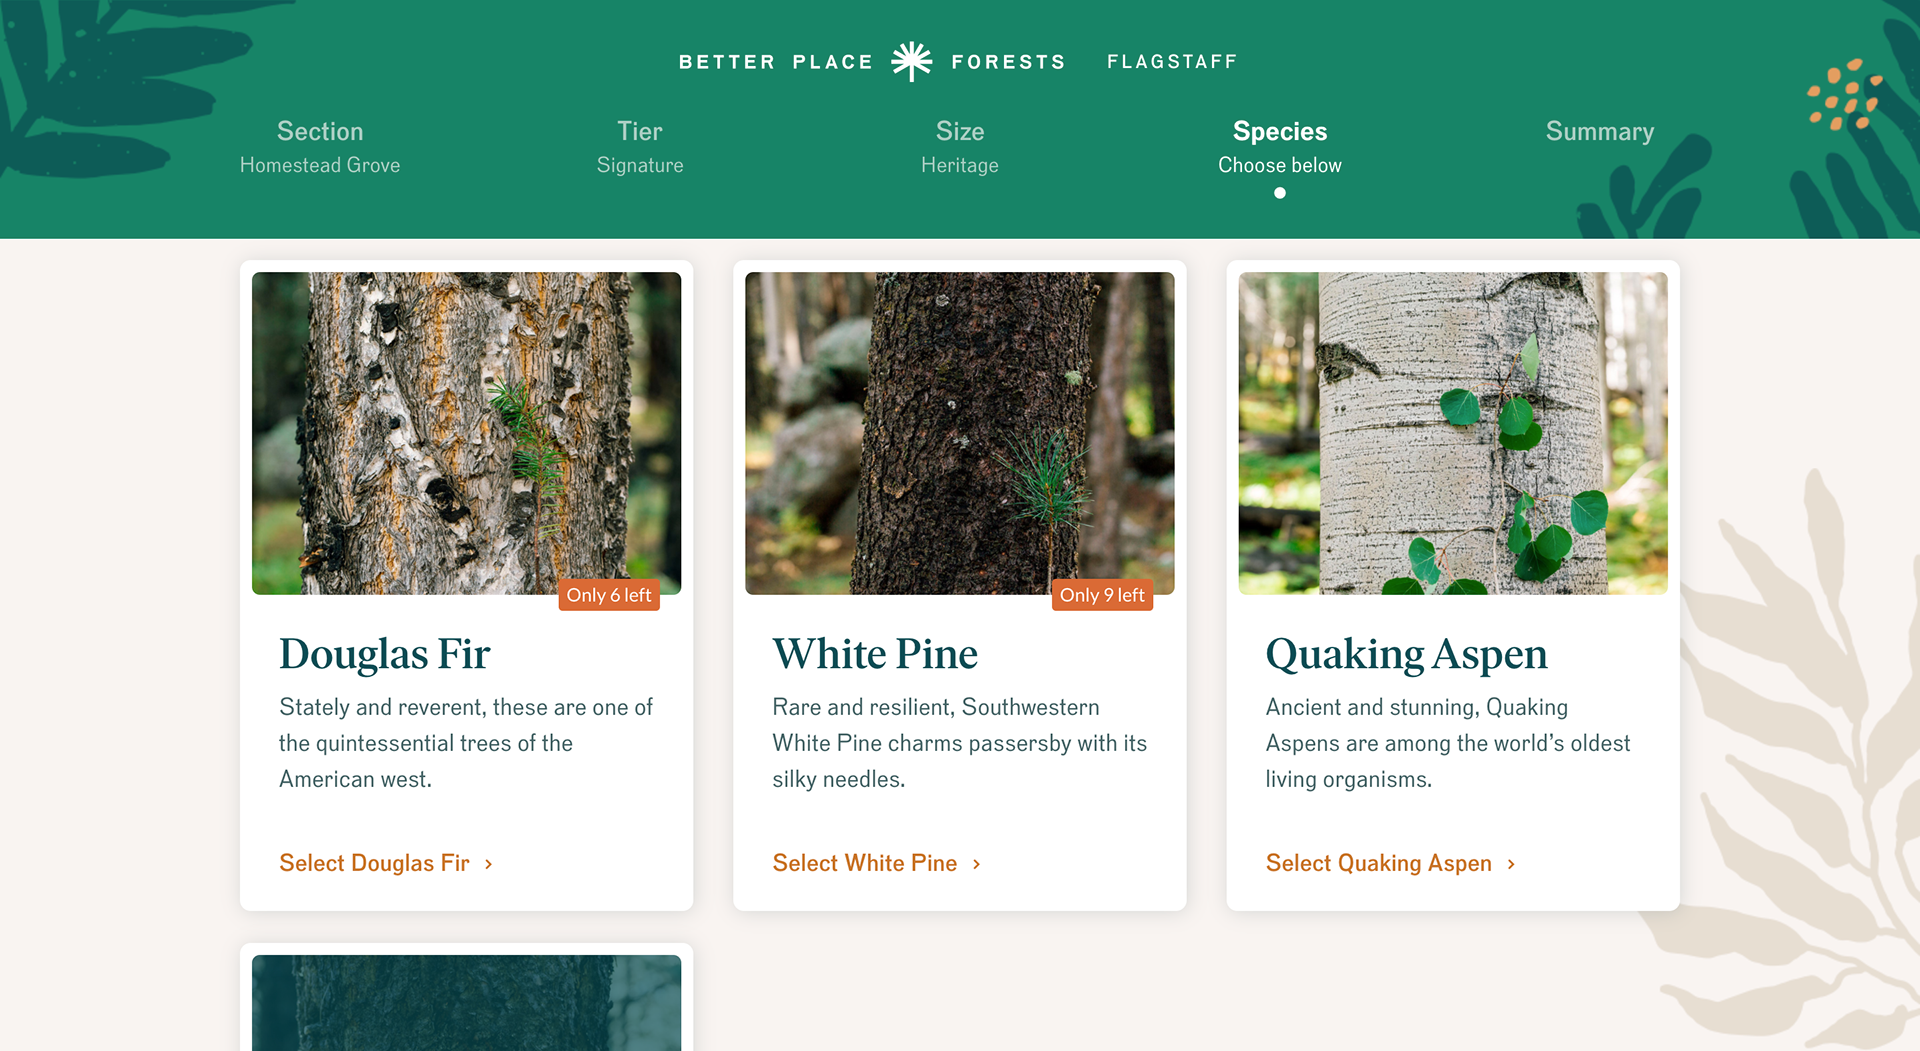
Task: Click the Better Place Forests starburst logo
Action: click(x=912, y=61)
